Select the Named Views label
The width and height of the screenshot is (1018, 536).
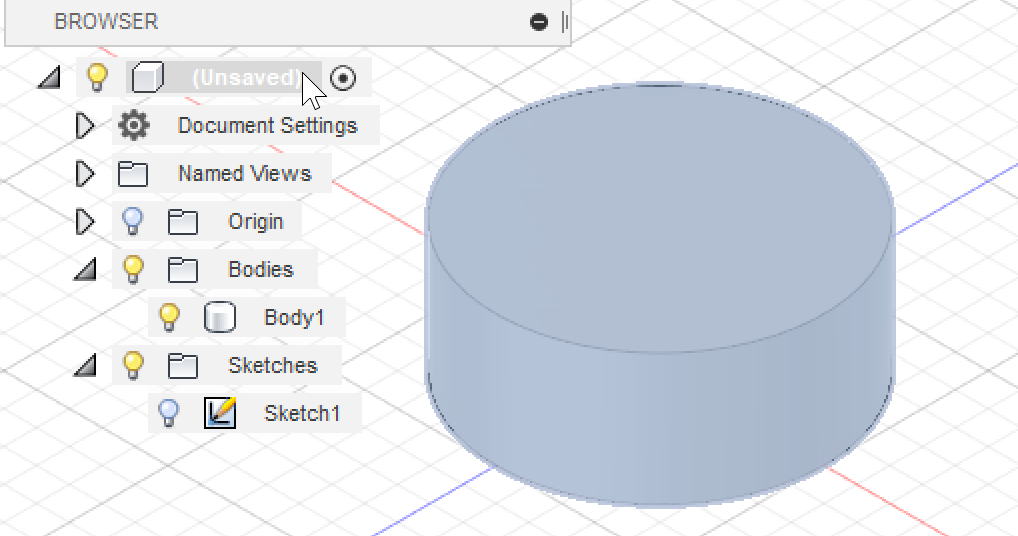point(245,173)
